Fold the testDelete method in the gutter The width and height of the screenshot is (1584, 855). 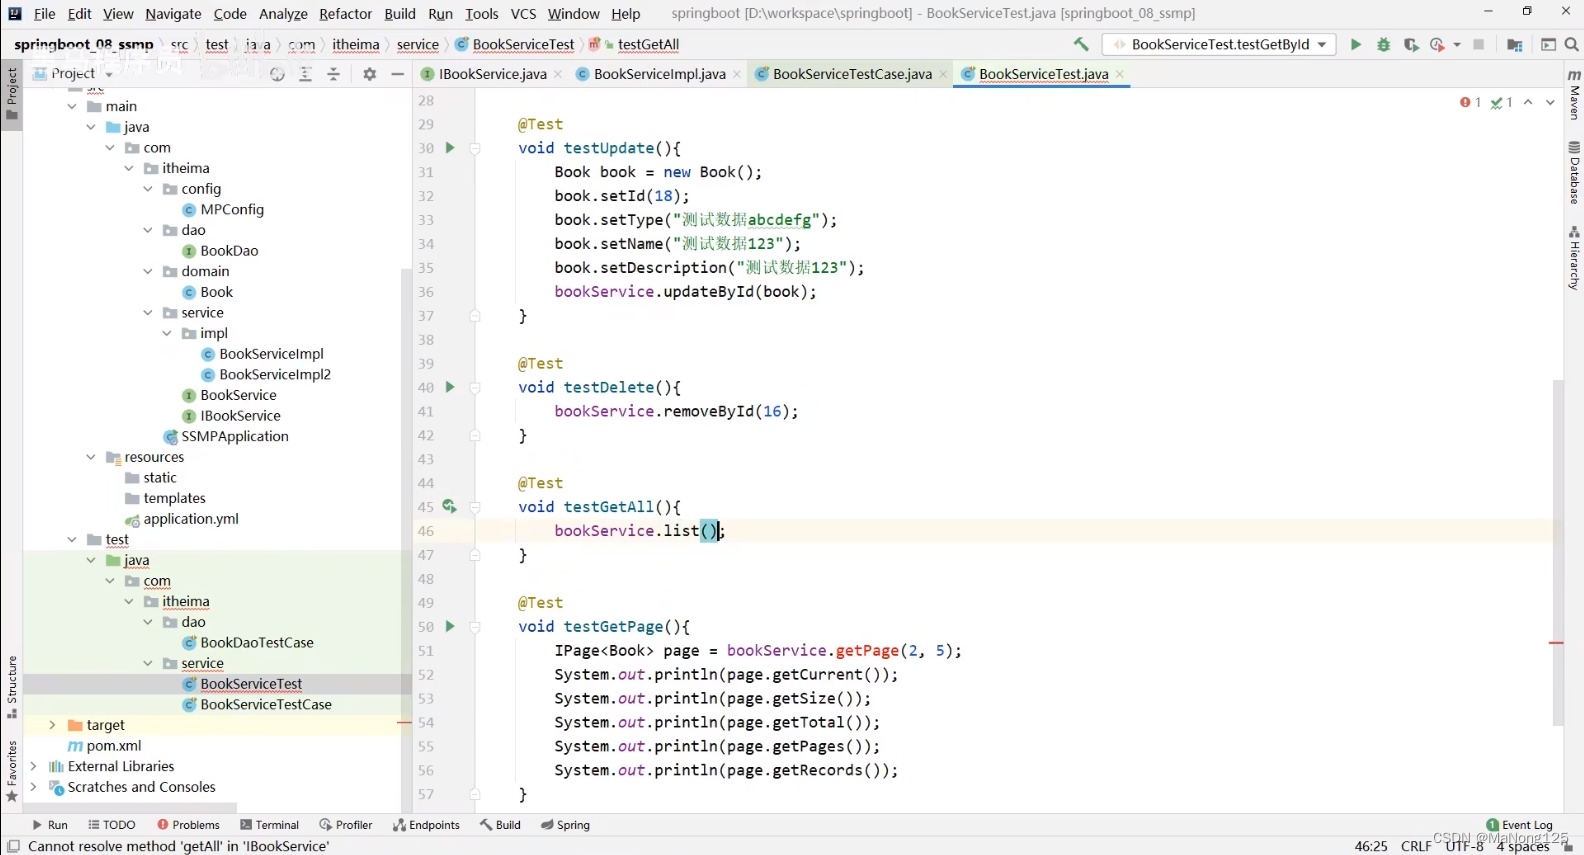(475, 387)
